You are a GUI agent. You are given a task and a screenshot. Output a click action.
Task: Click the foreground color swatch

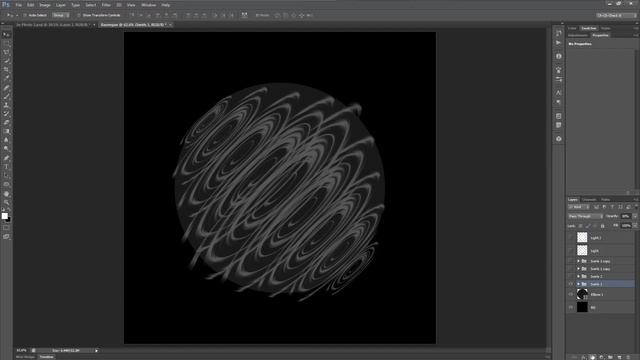click(4, 216)
